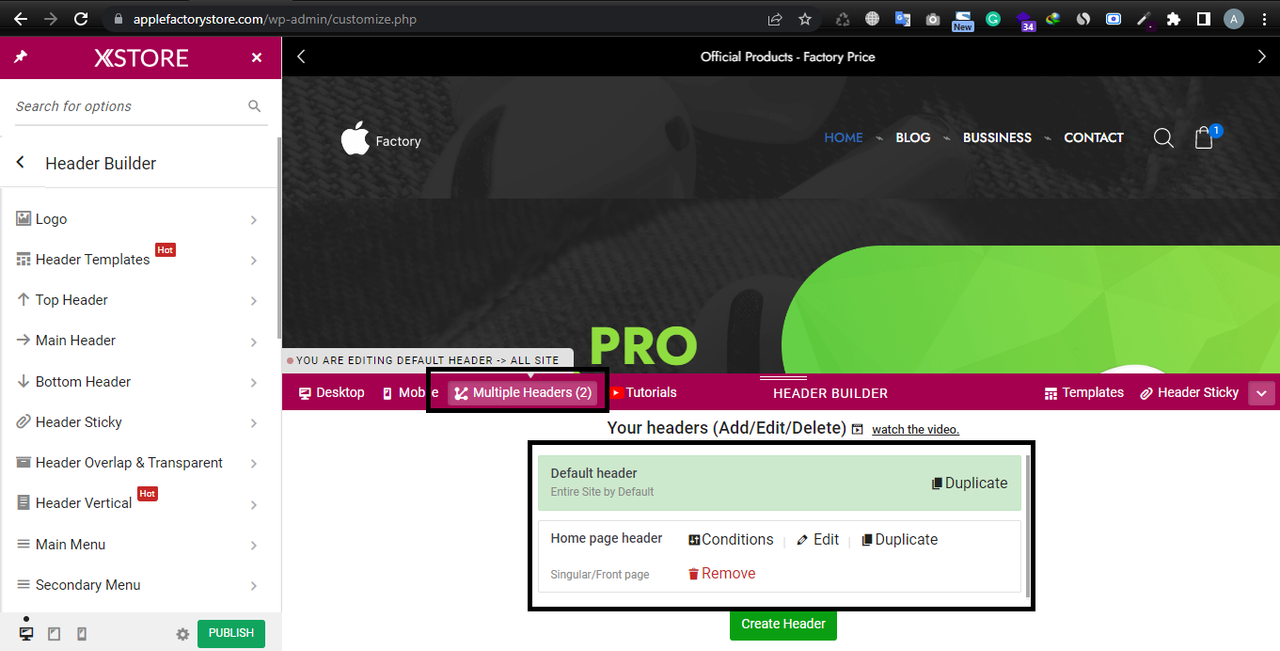The image size is (1280, 651).
Task: Open Header Sticky in header builder bar
Action: 1190,393
